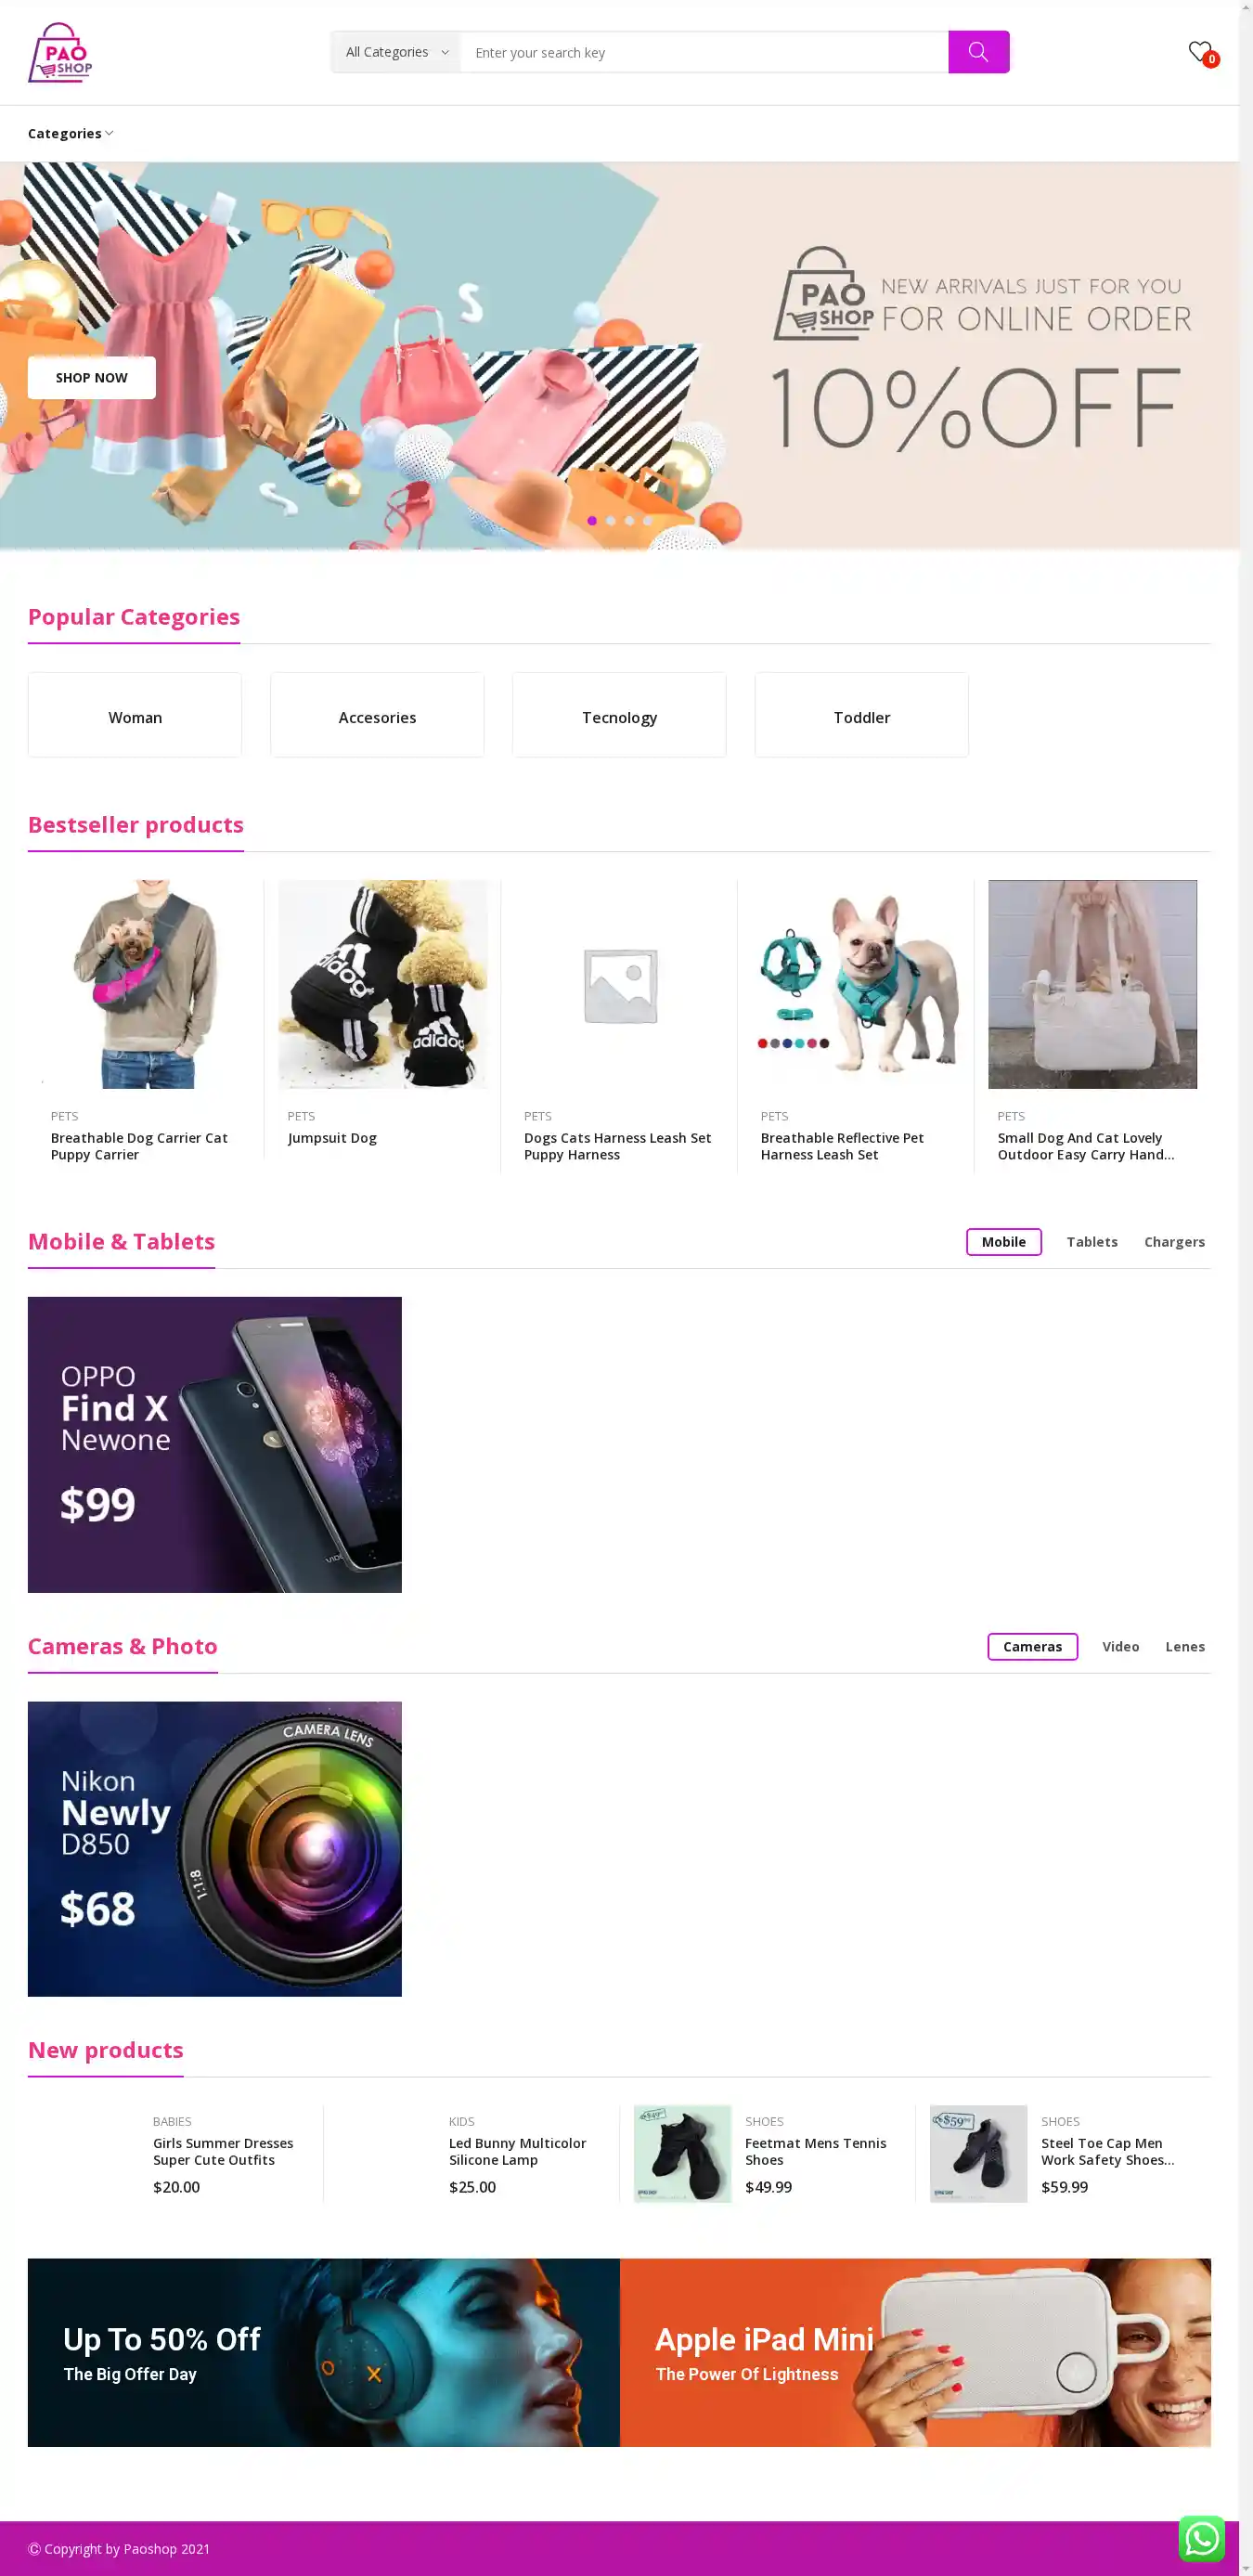This screenshot has height=2576, width=1253.
Task: Click the Pao Shop logo in header
Action: pyautogui.click(x=60, y=52)
